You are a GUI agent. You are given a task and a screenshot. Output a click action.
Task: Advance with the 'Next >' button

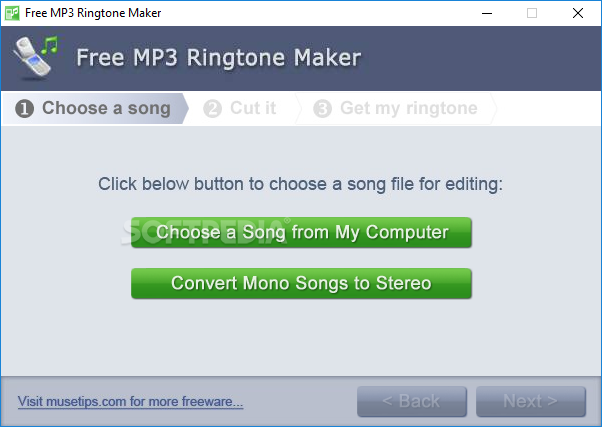coord(531,402)
